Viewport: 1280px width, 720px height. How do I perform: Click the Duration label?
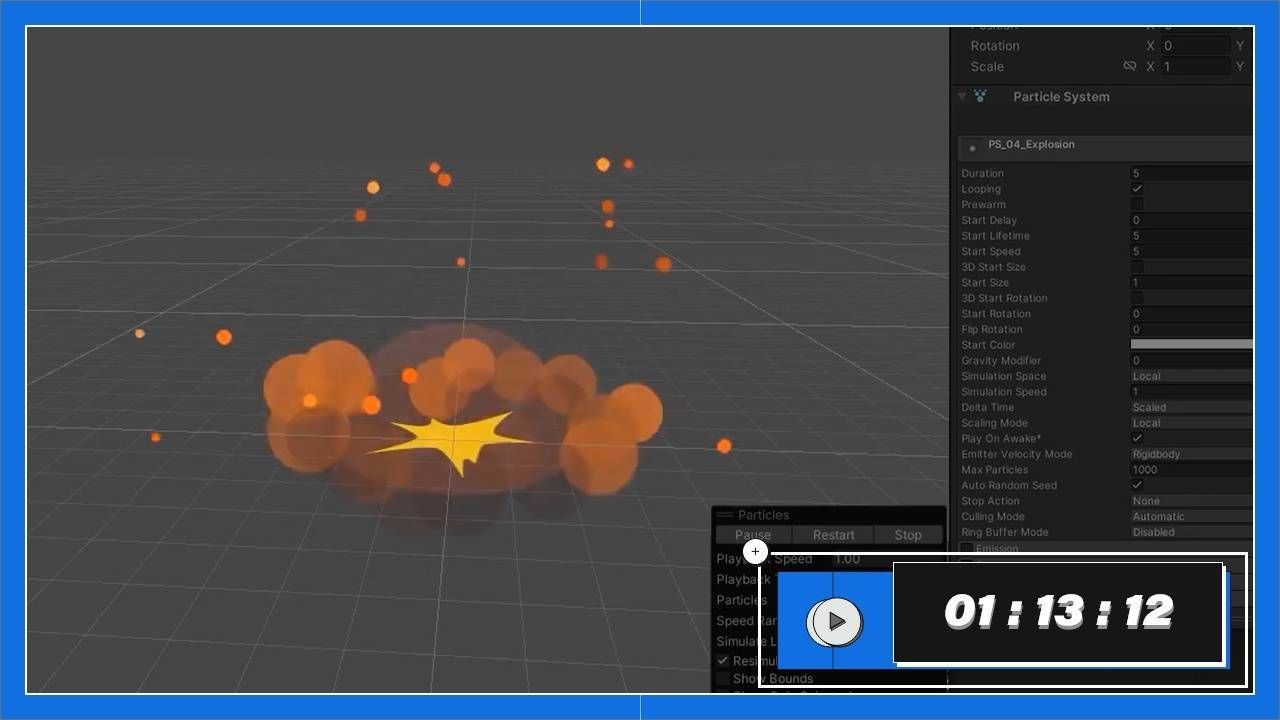tap(982, 173)
